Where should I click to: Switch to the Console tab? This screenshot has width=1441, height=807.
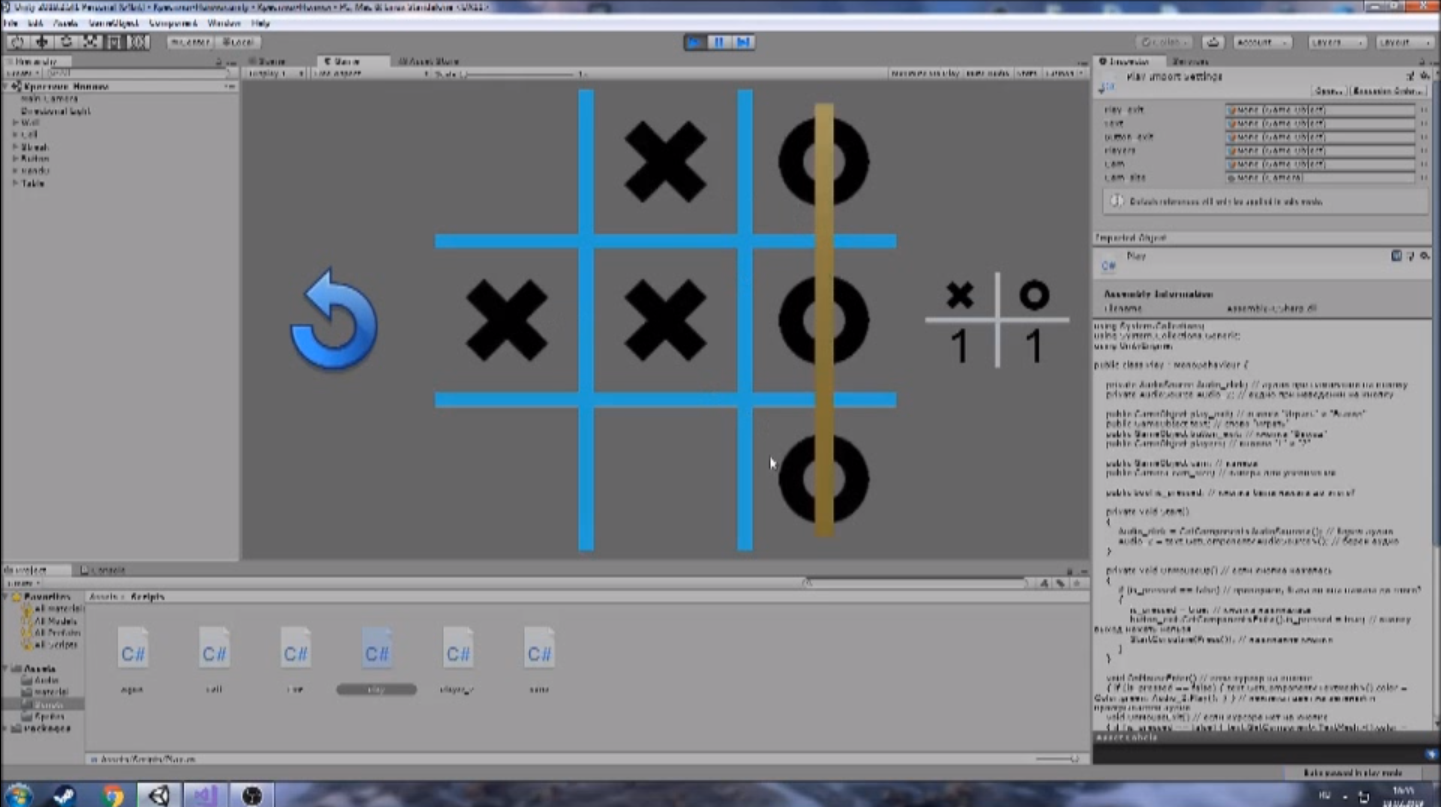pos(103,570)
